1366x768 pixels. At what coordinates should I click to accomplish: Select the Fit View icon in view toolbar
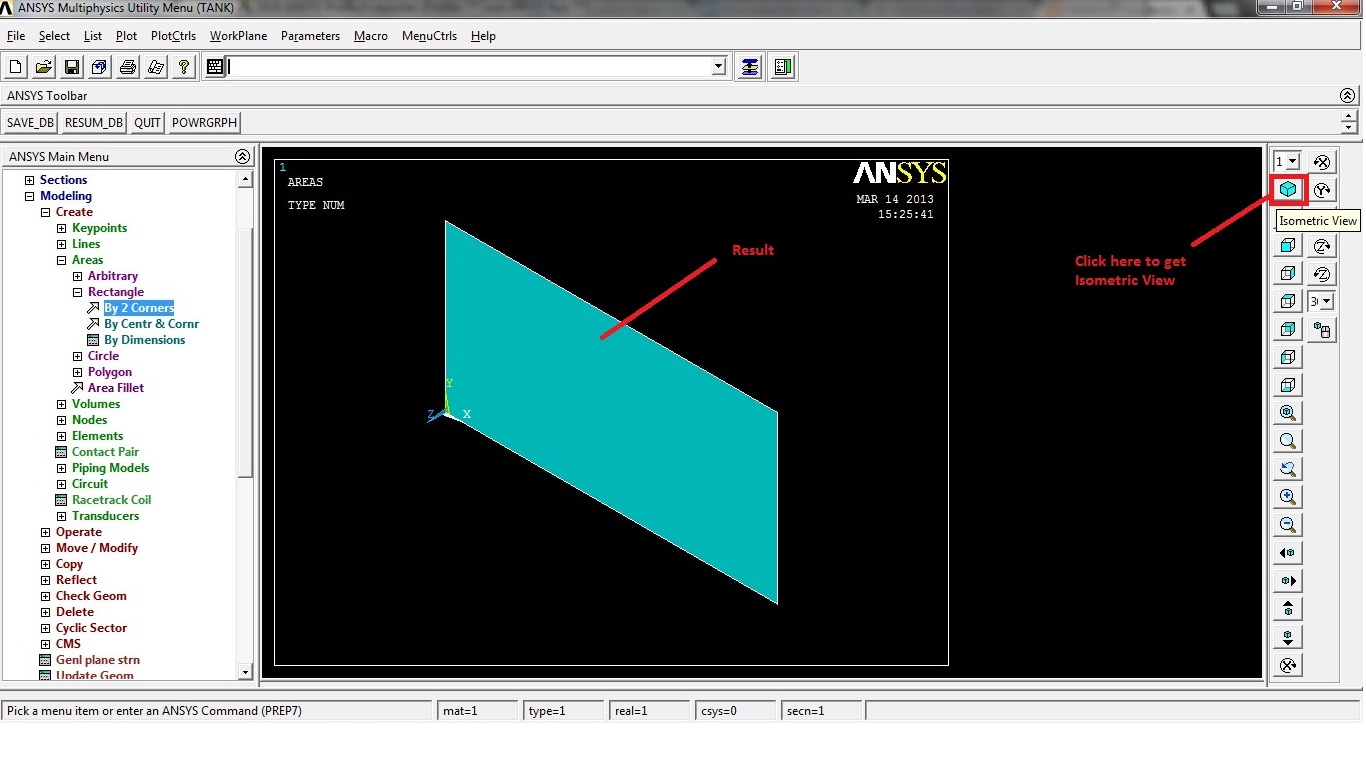(x=1288, y=412)
